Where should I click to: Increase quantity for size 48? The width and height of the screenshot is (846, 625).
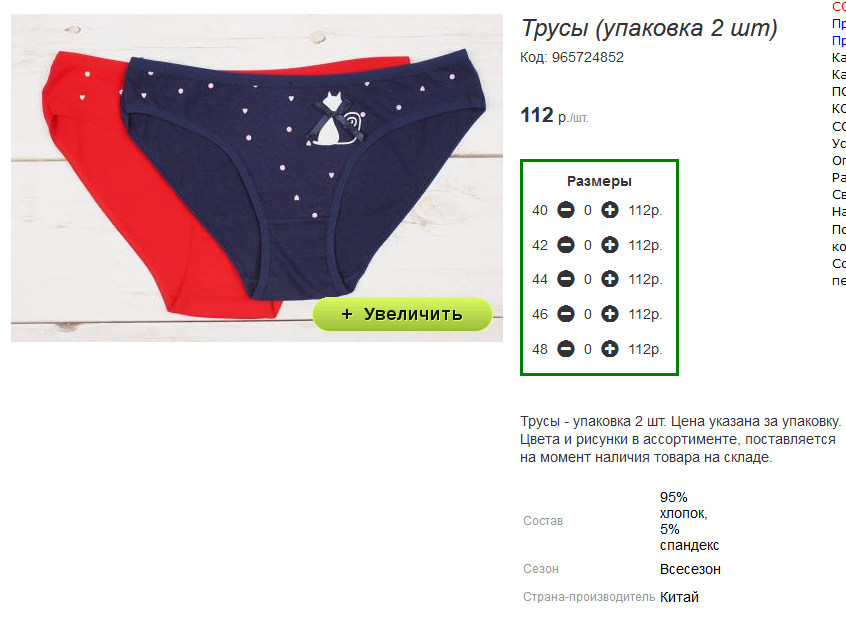click(610, 349)
